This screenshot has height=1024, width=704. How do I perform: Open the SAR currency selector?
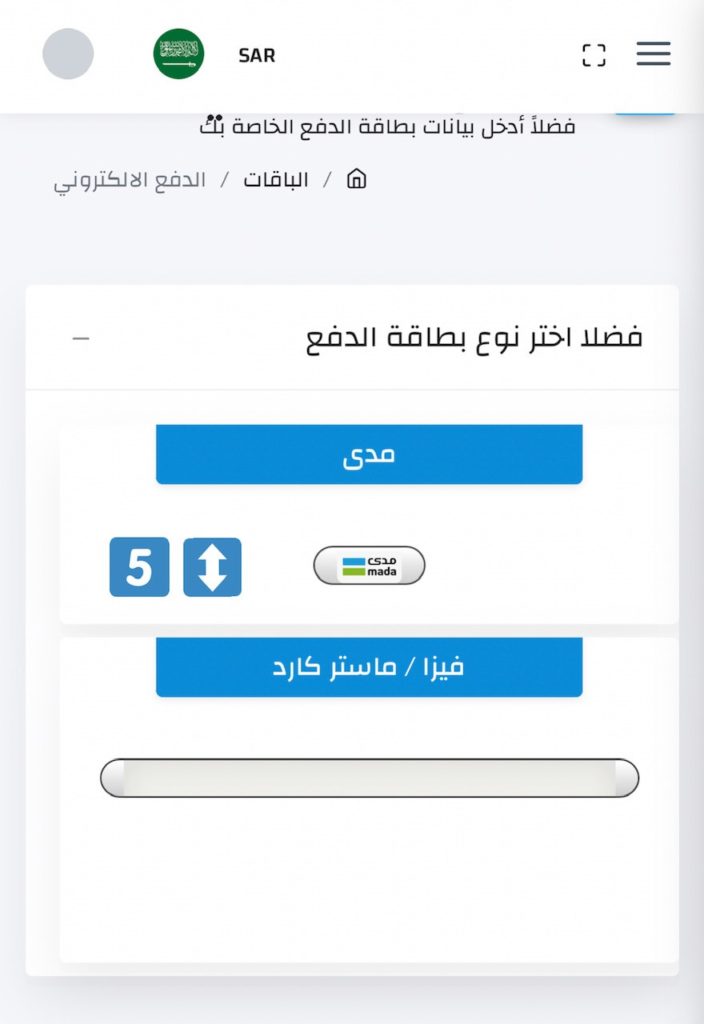(x=256, y=56)
